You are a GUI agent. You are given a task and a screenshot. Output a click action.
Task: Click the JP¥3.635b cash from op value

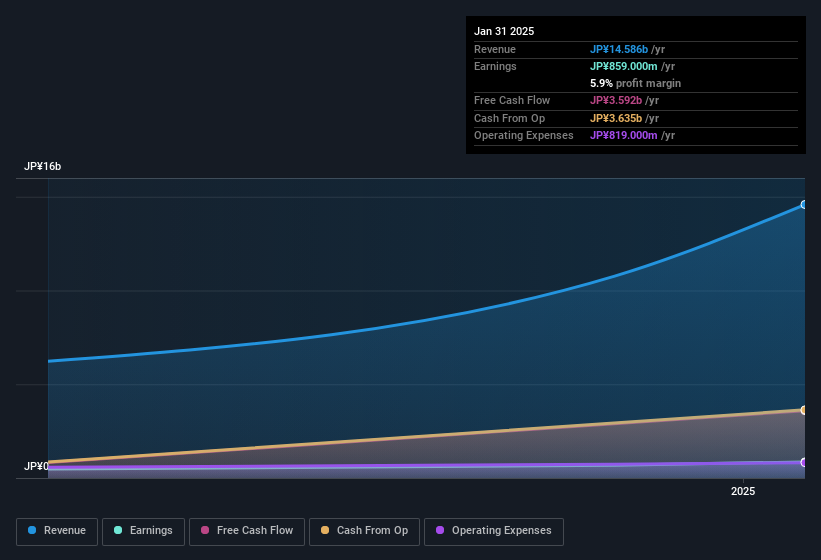616,118
